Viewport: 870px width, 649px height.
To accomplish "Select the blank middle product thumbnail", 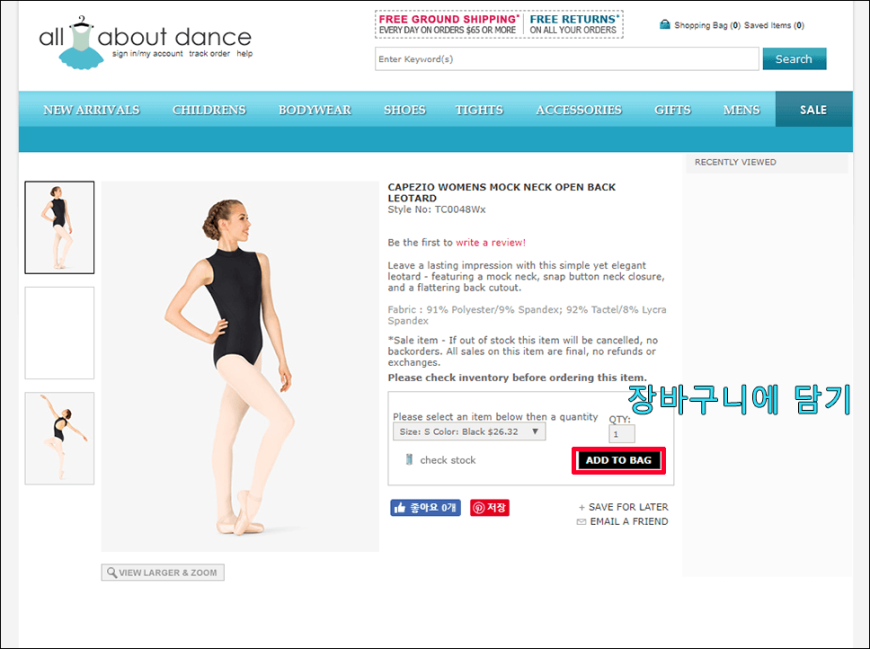I will coord(59,333).
